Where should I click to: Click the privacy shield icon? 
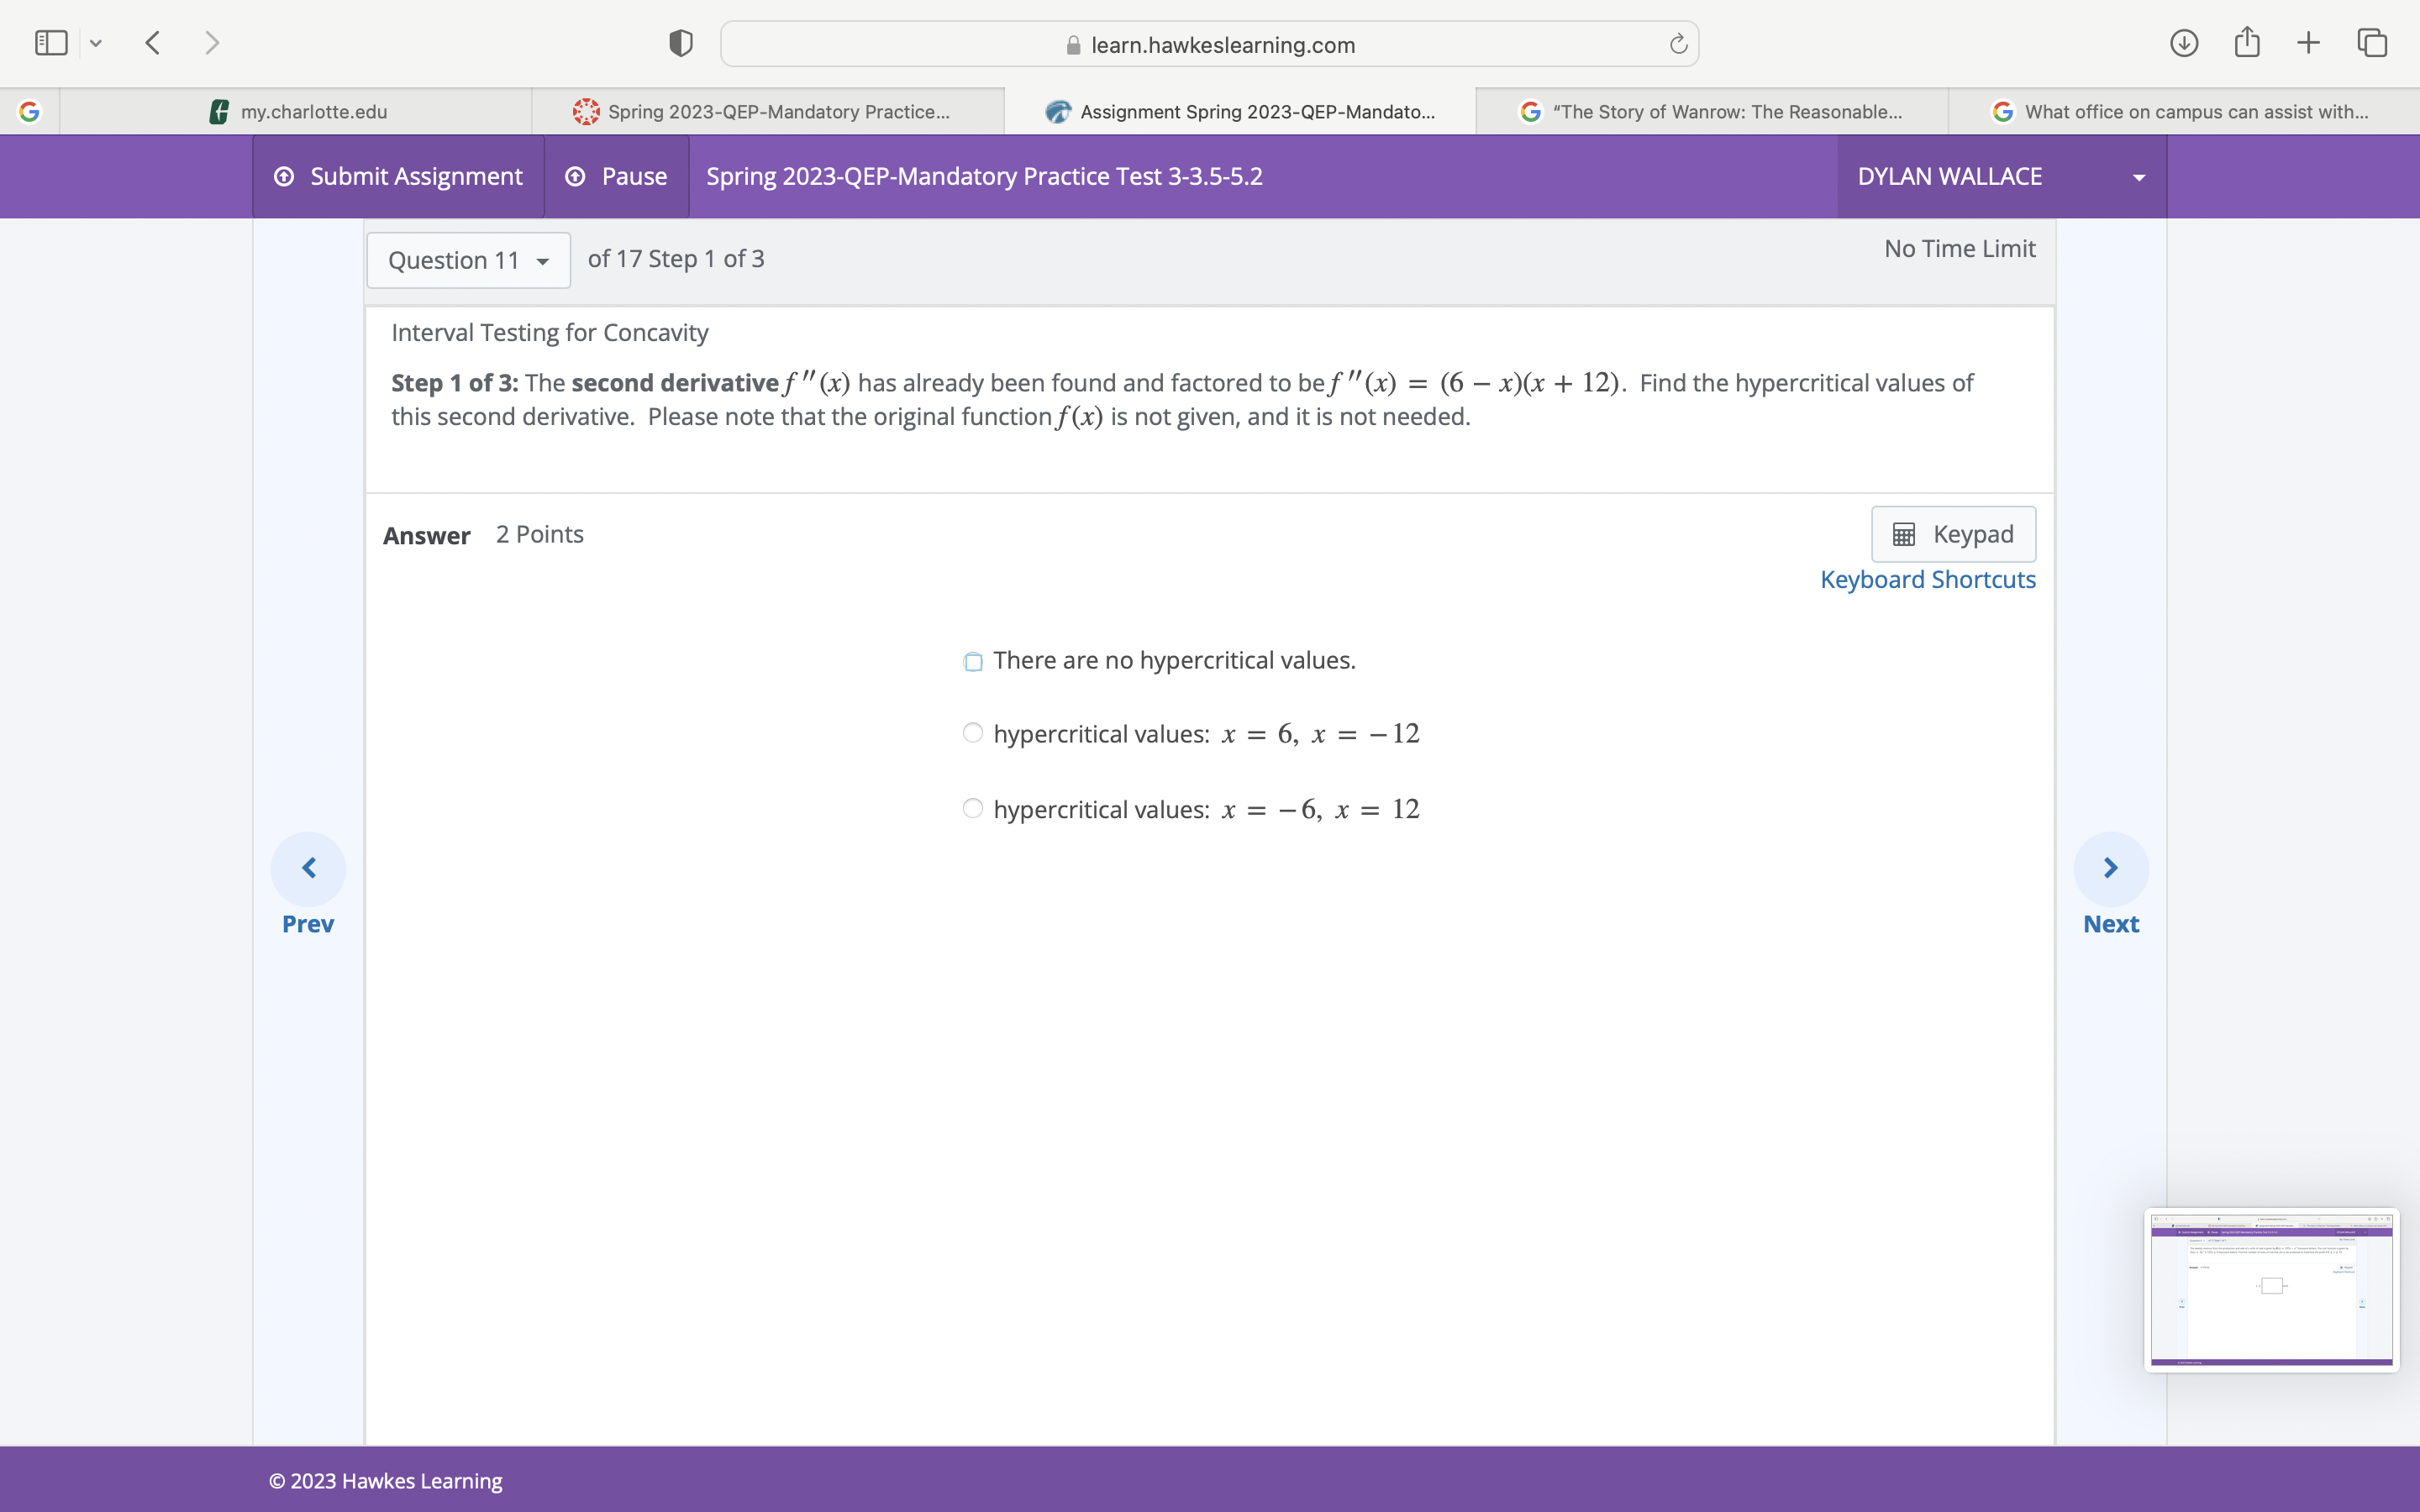(x=680, y=44)
